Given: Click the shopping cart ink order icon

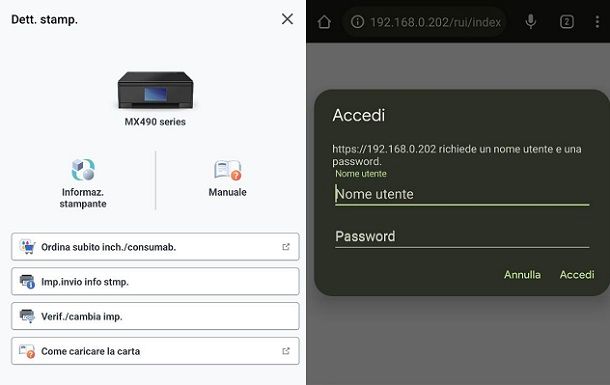Looking at the screenshot, I should (x=27, y=247).
